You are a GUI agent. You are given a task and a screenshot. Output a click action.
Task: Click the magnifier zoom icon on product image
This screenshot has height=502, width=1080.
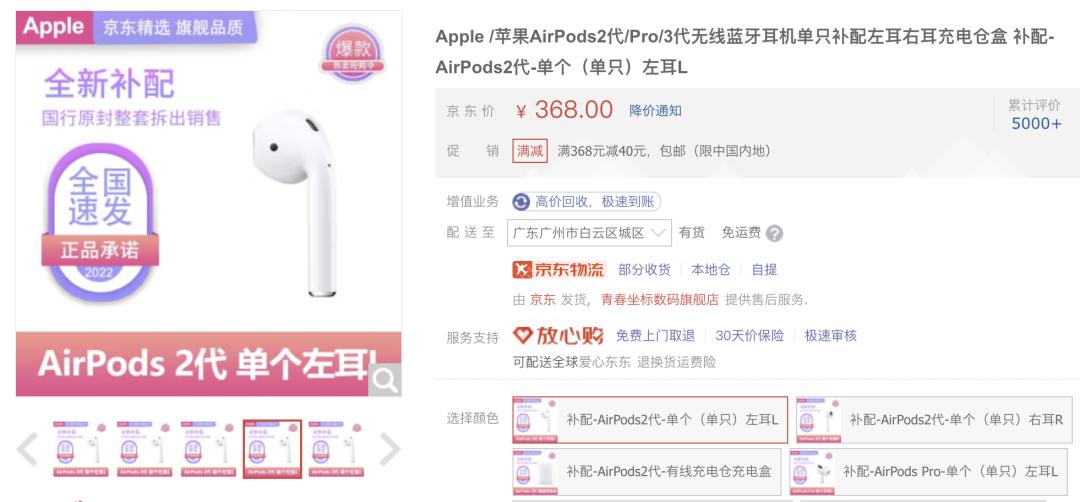384,379
